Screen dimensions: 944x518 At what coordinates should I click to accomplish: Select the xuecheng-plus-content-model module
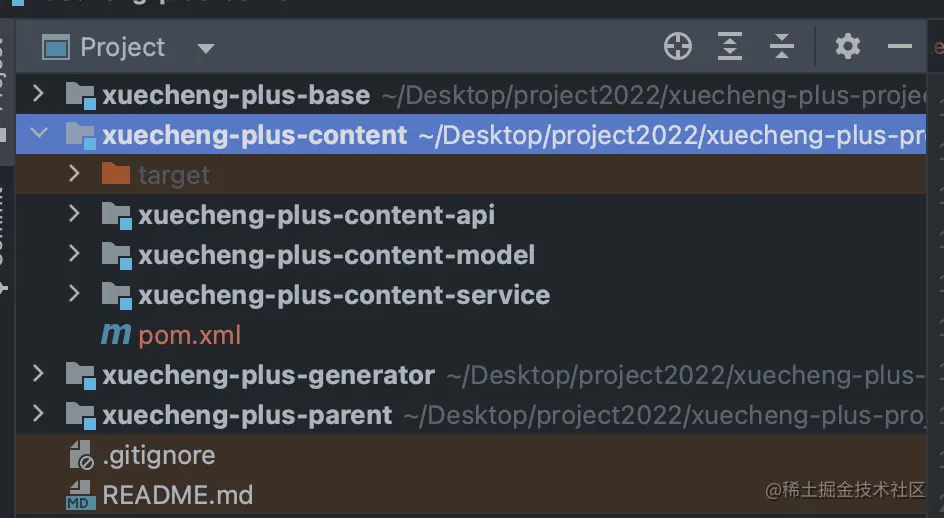coord(336,255)
